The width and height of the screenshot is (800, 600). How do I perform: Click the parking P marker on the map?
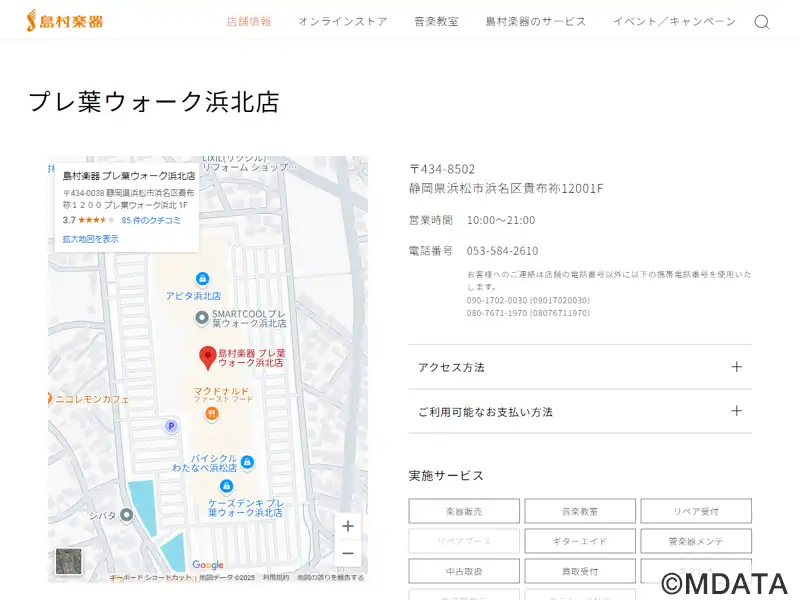(x=171, y=426)
